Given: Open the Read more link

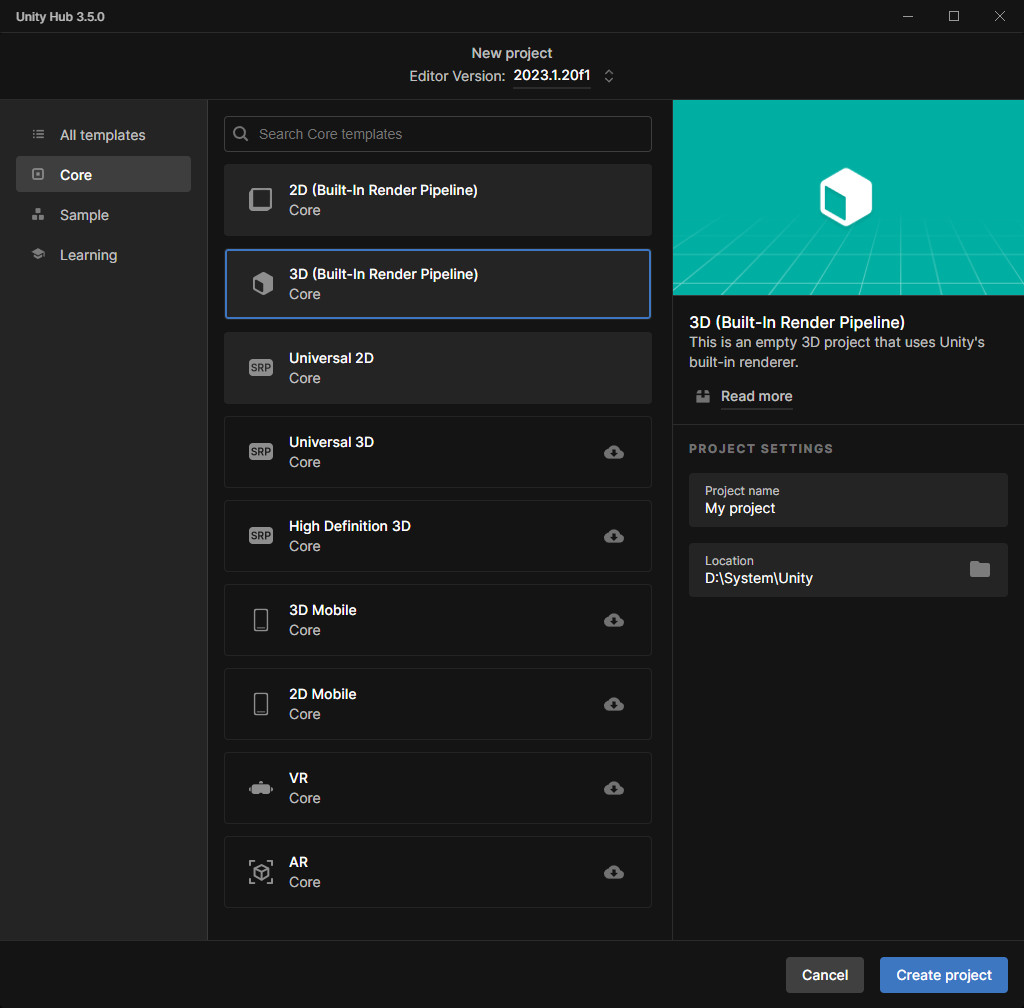Looking at the screenshot, I should [x=756, y=396].
